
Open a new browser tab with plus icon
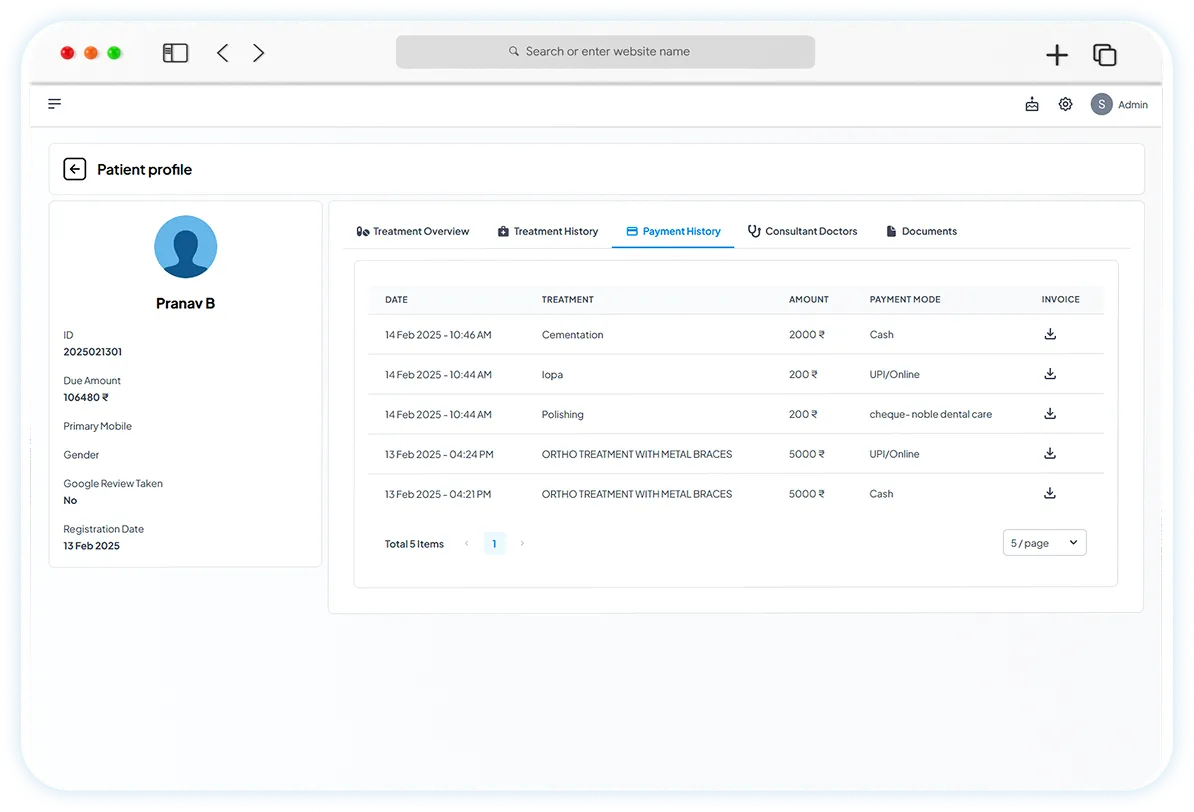tap(1057, 55)
